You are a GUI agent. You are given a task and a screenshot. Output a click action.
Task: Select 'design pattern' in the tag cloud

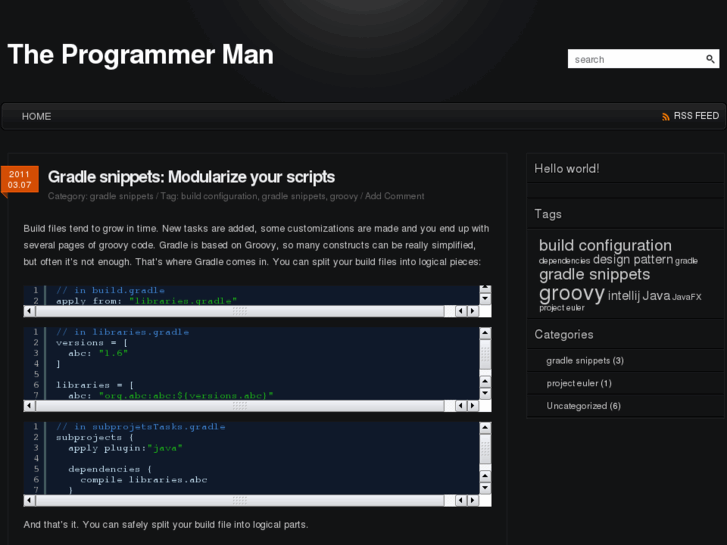tap(633, 259)
